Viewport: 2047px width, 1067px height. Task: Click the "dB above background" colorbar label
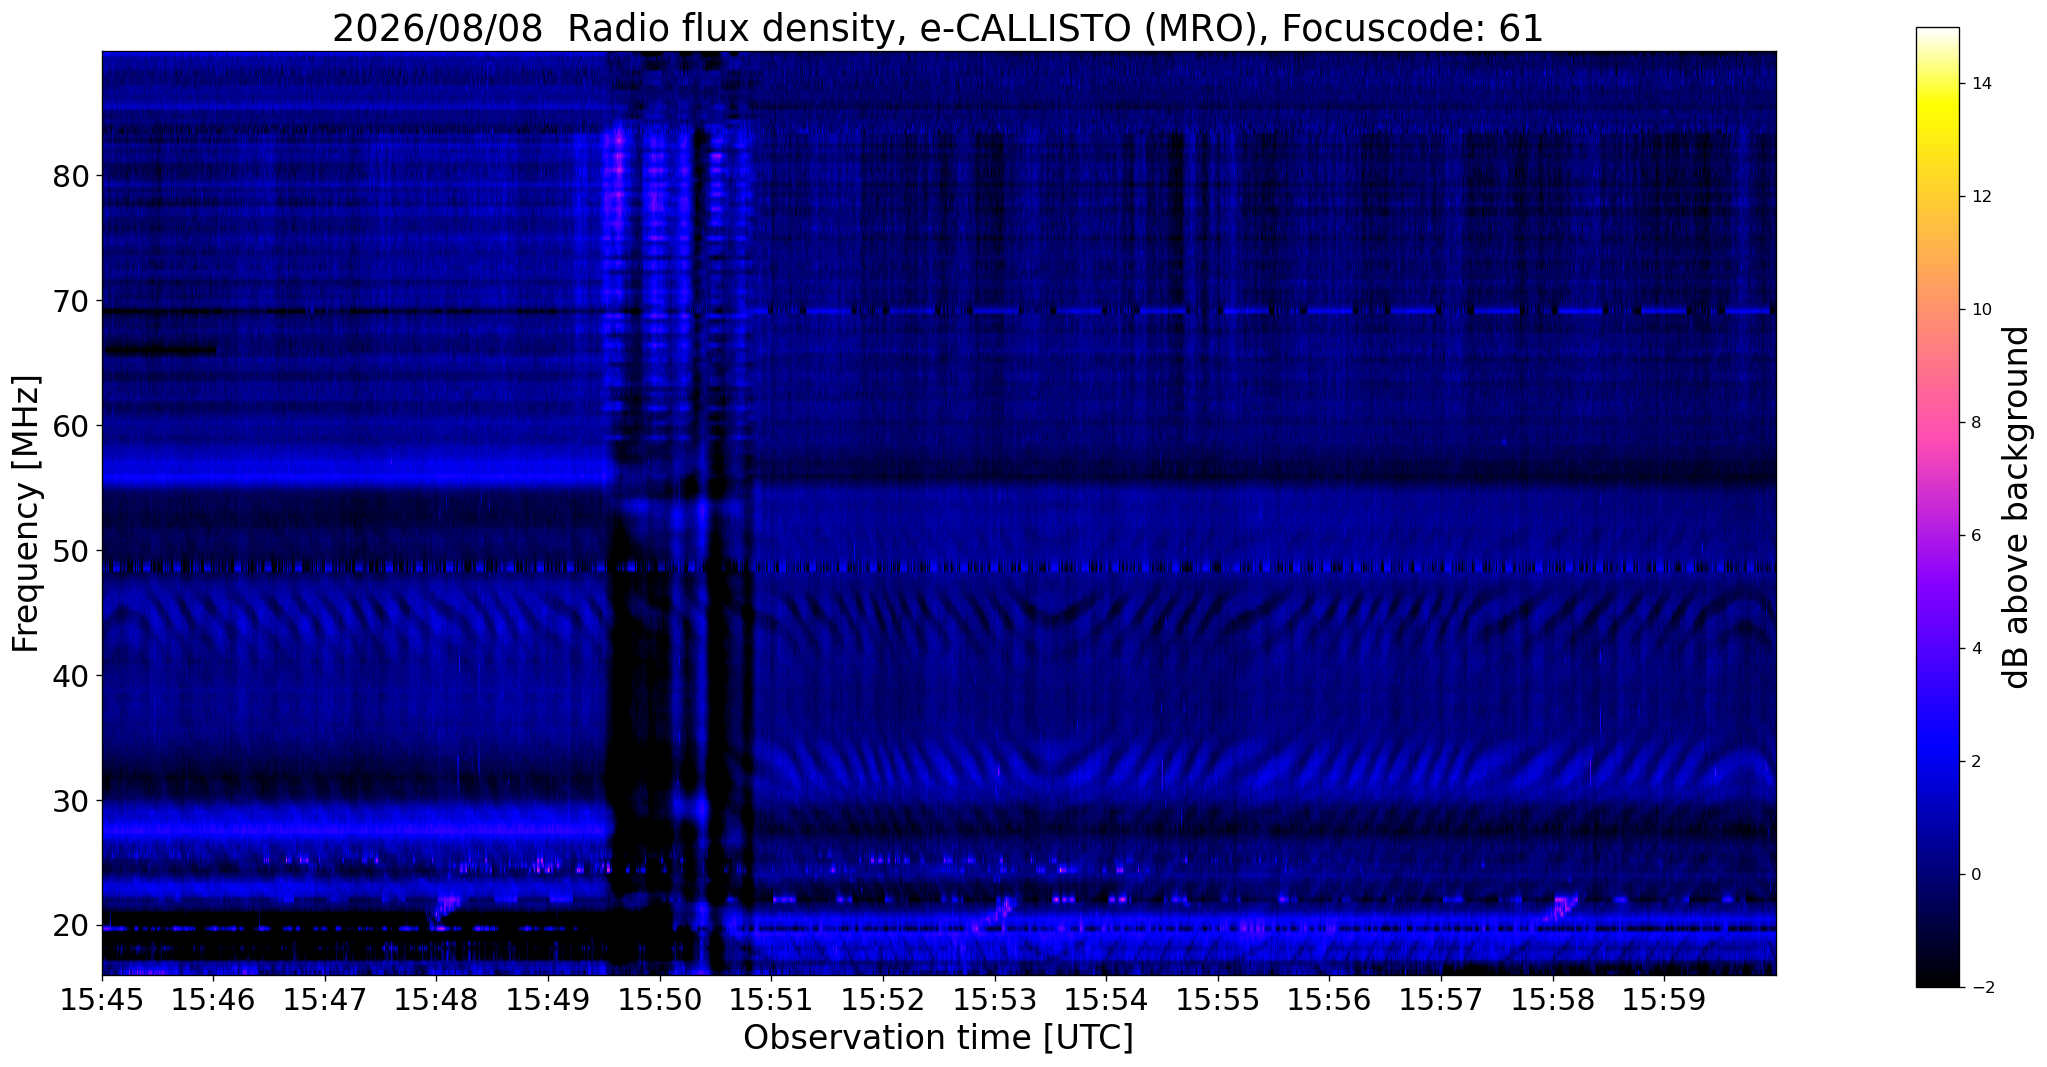pos(2017,507)
